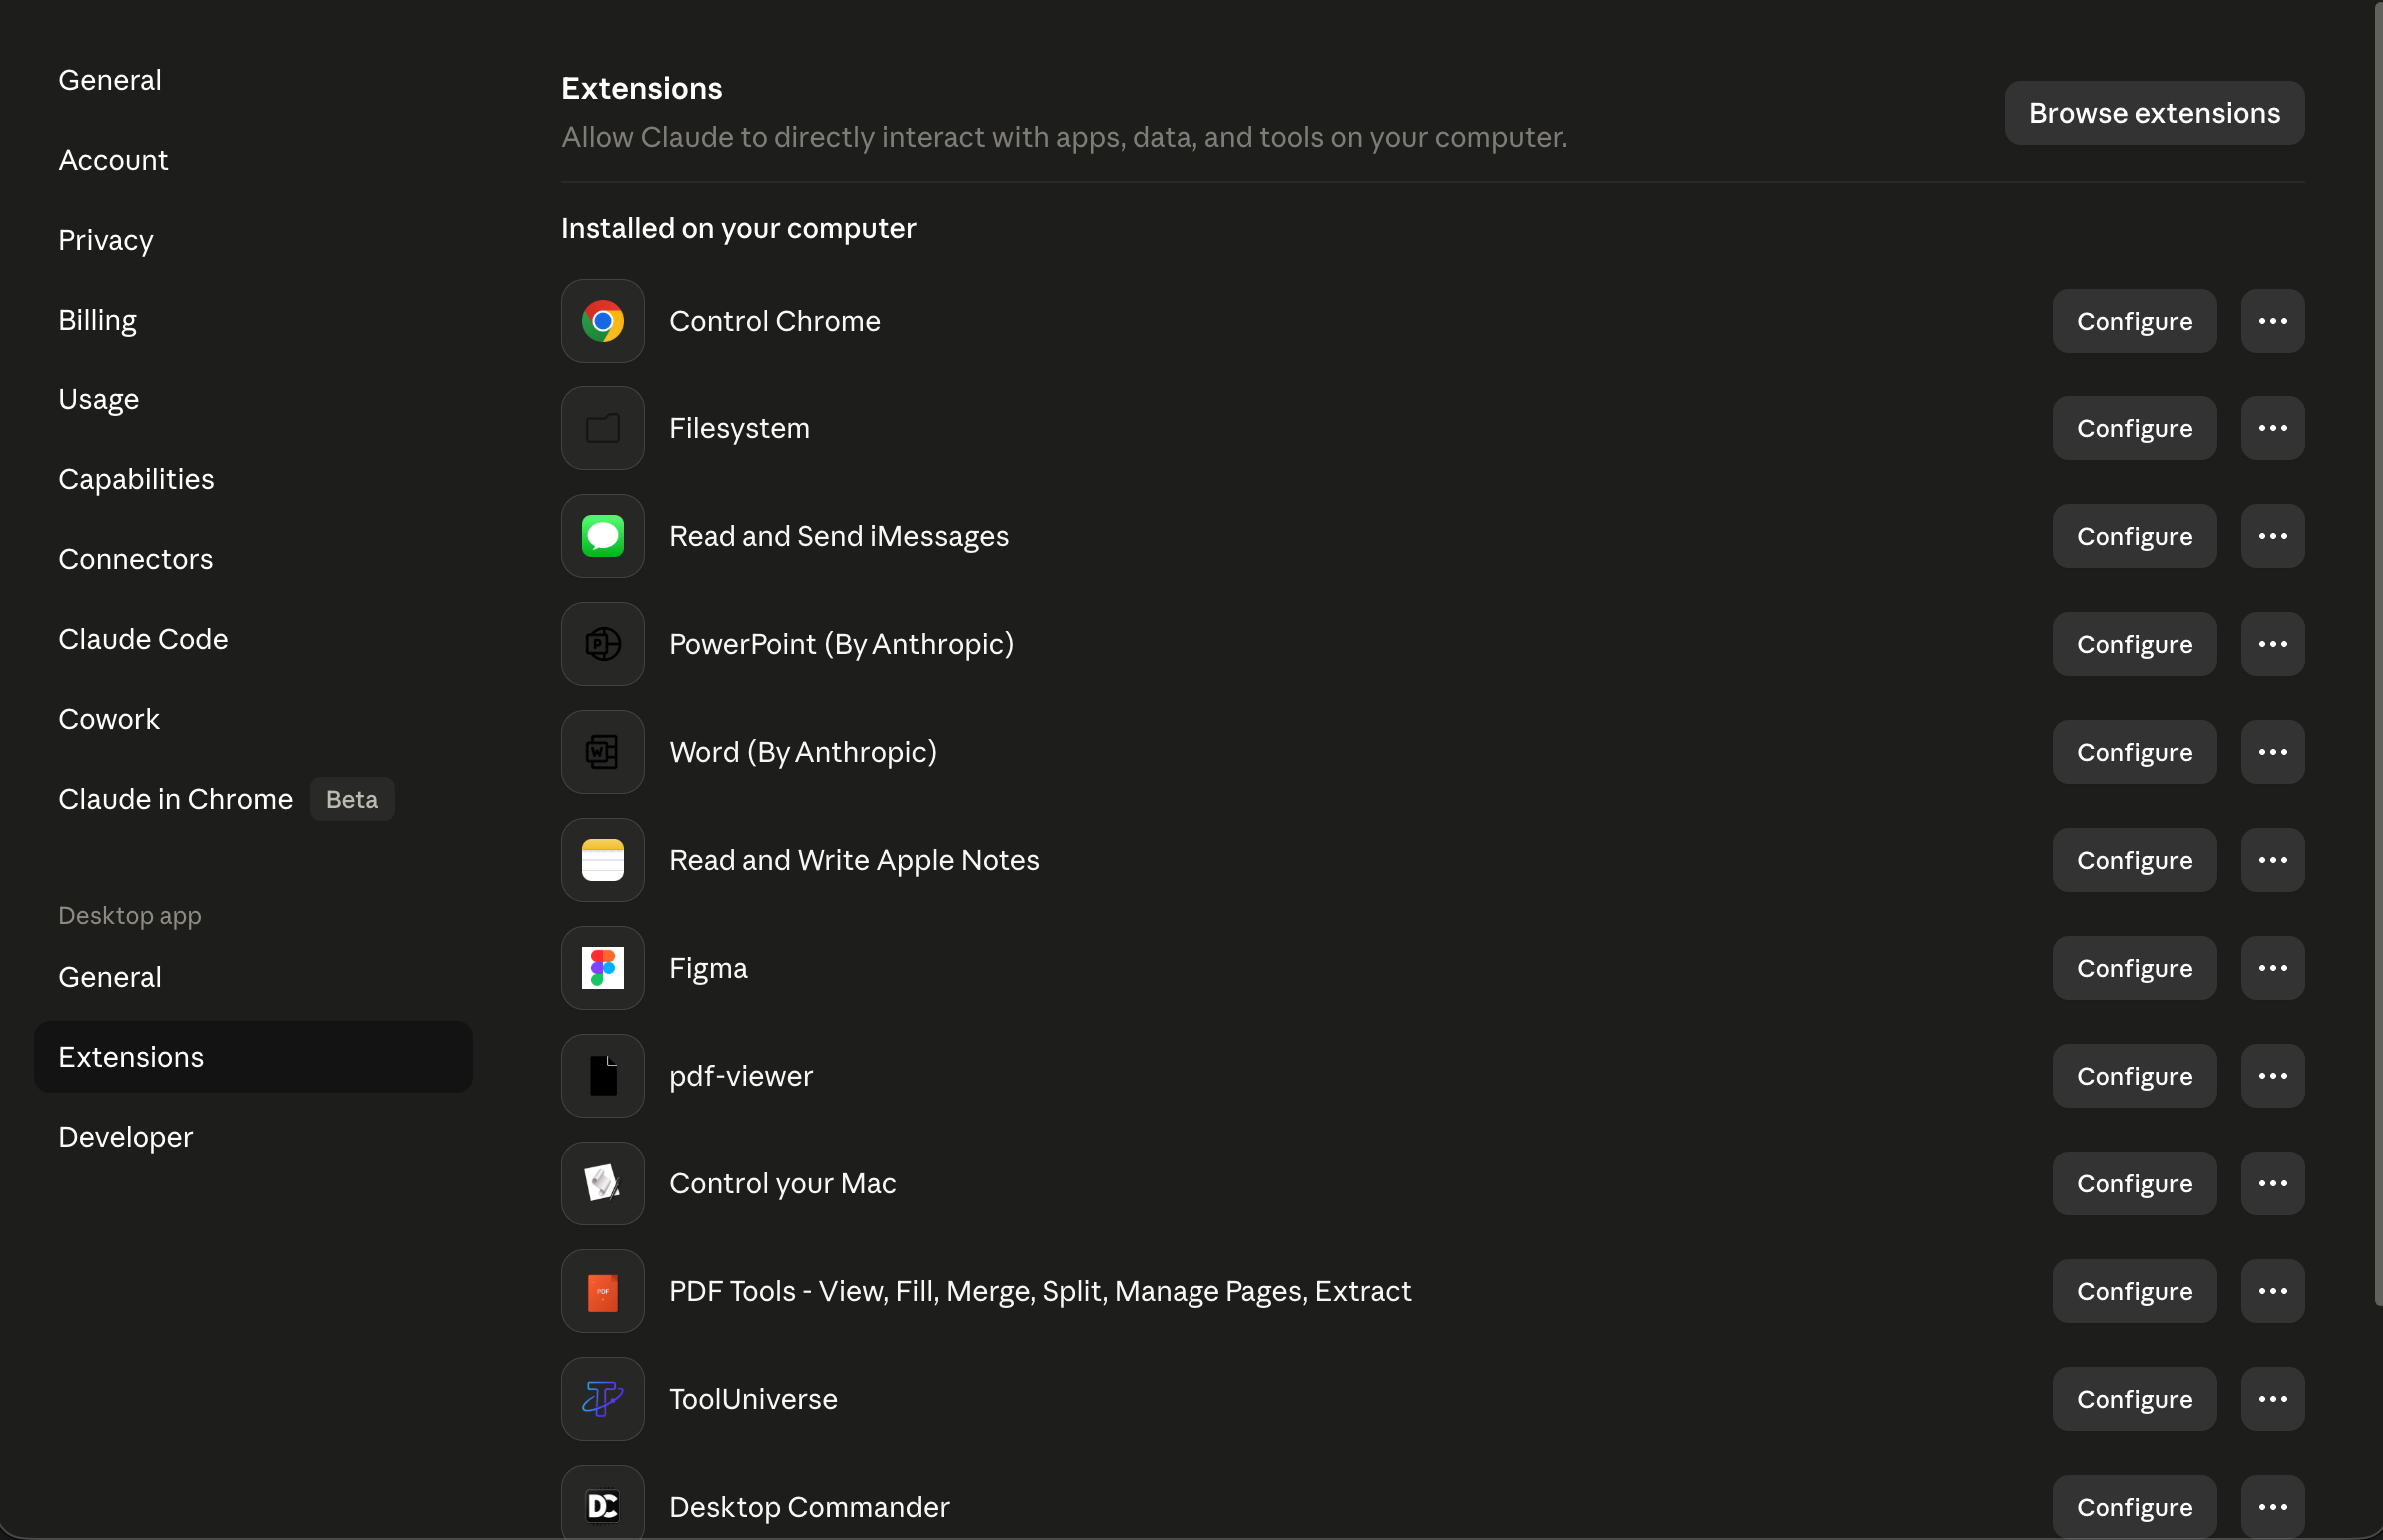Configure PowerPoint (By Anthropic)
The height and width of the screenshot is (1540, 2383).
(x=2135, y=645)
